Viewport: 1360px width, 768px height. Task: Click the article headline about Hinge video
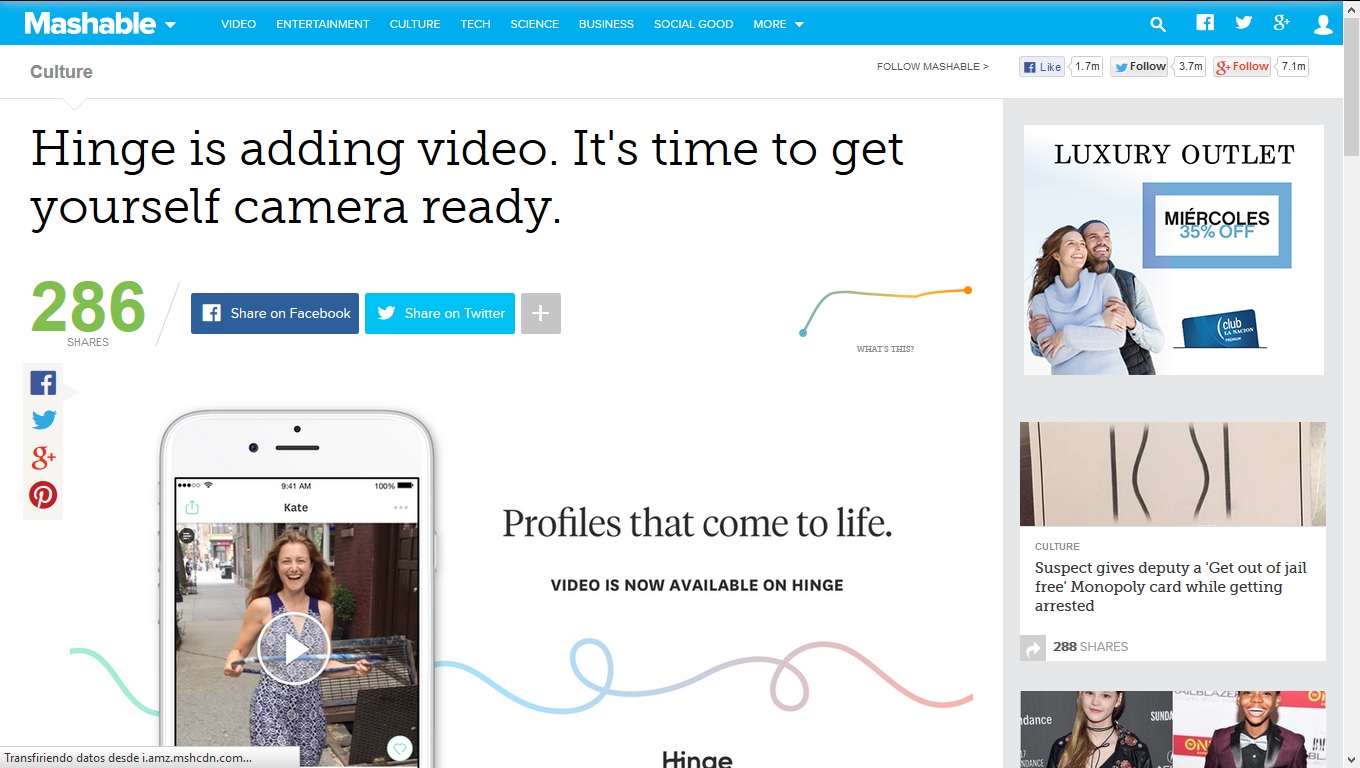[467, 178]
